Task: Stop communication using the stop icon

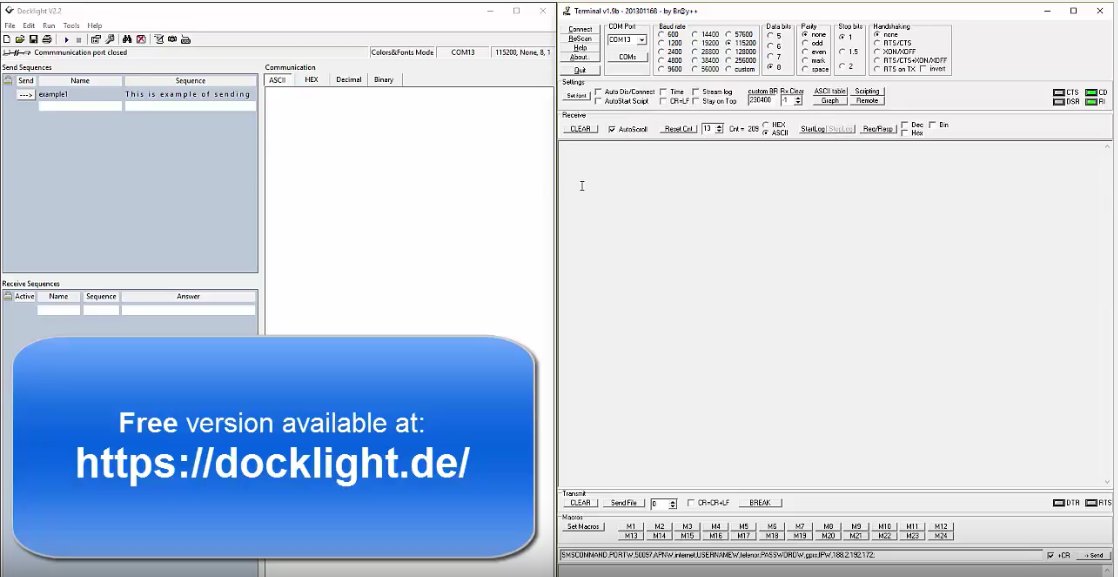Action: [x=79, y=39]
